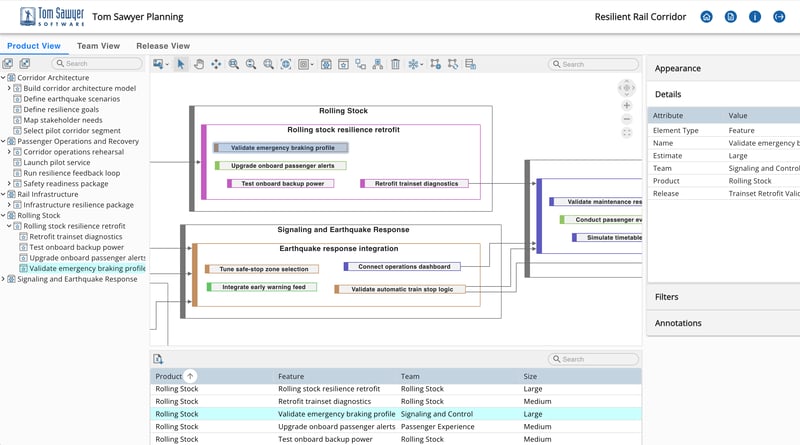Activate the hand pan tool

[x=198, y=64]
